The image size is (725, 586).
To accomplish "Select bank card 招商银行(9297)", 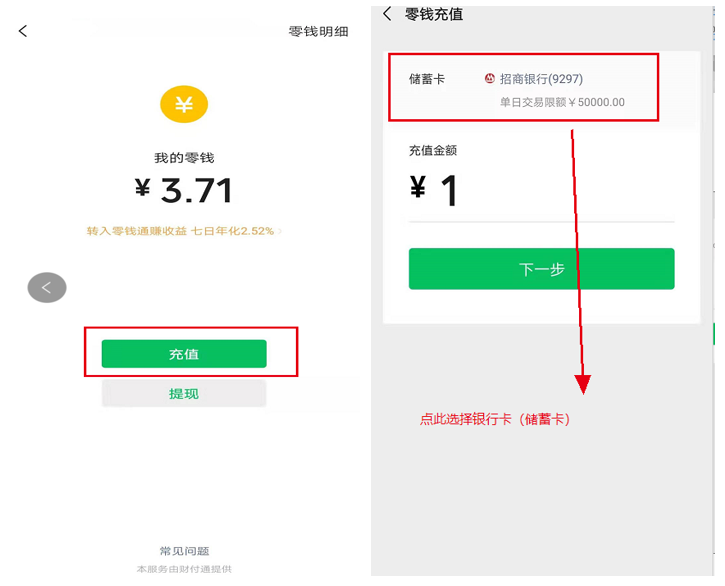I will [541, 79].
